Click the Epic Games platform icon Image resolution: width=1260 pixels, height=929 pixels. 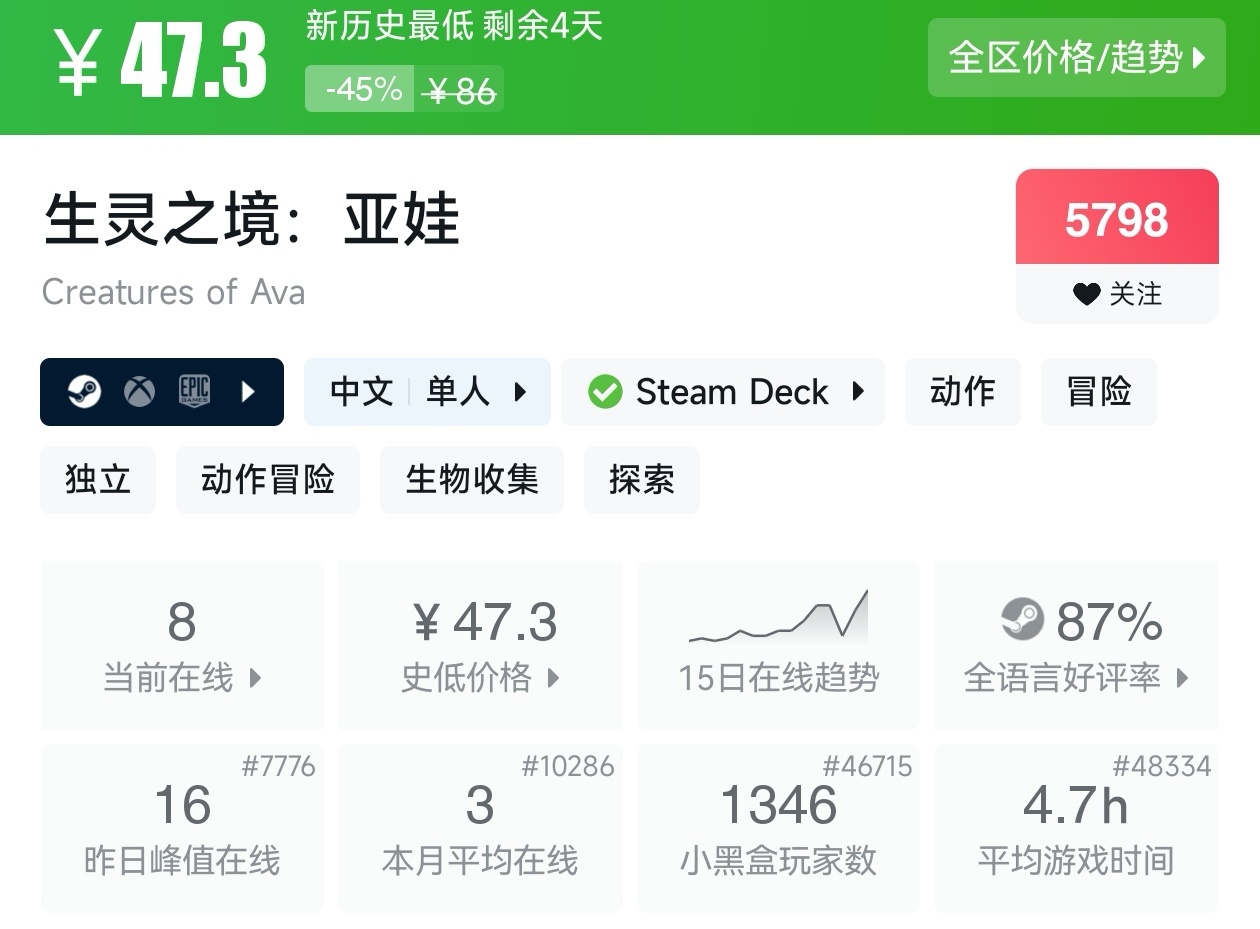[194, 392]
